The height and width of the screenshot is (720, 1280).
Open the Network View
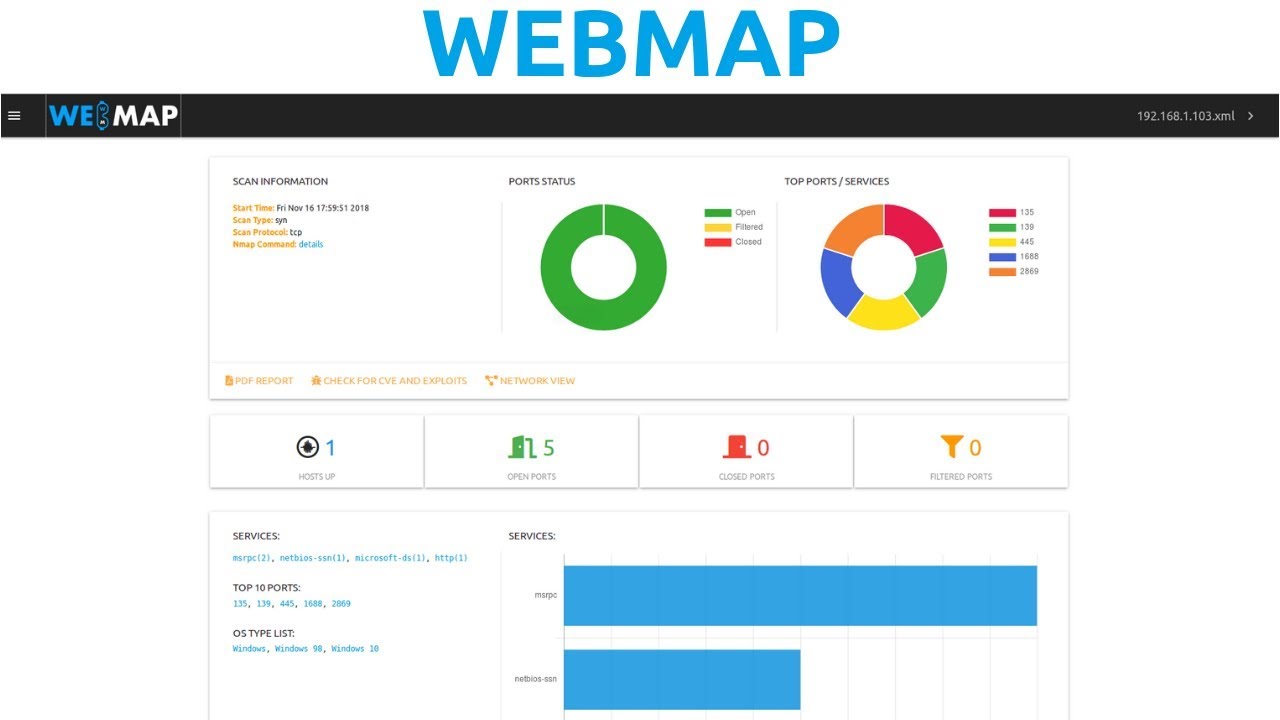pos(530,381)
